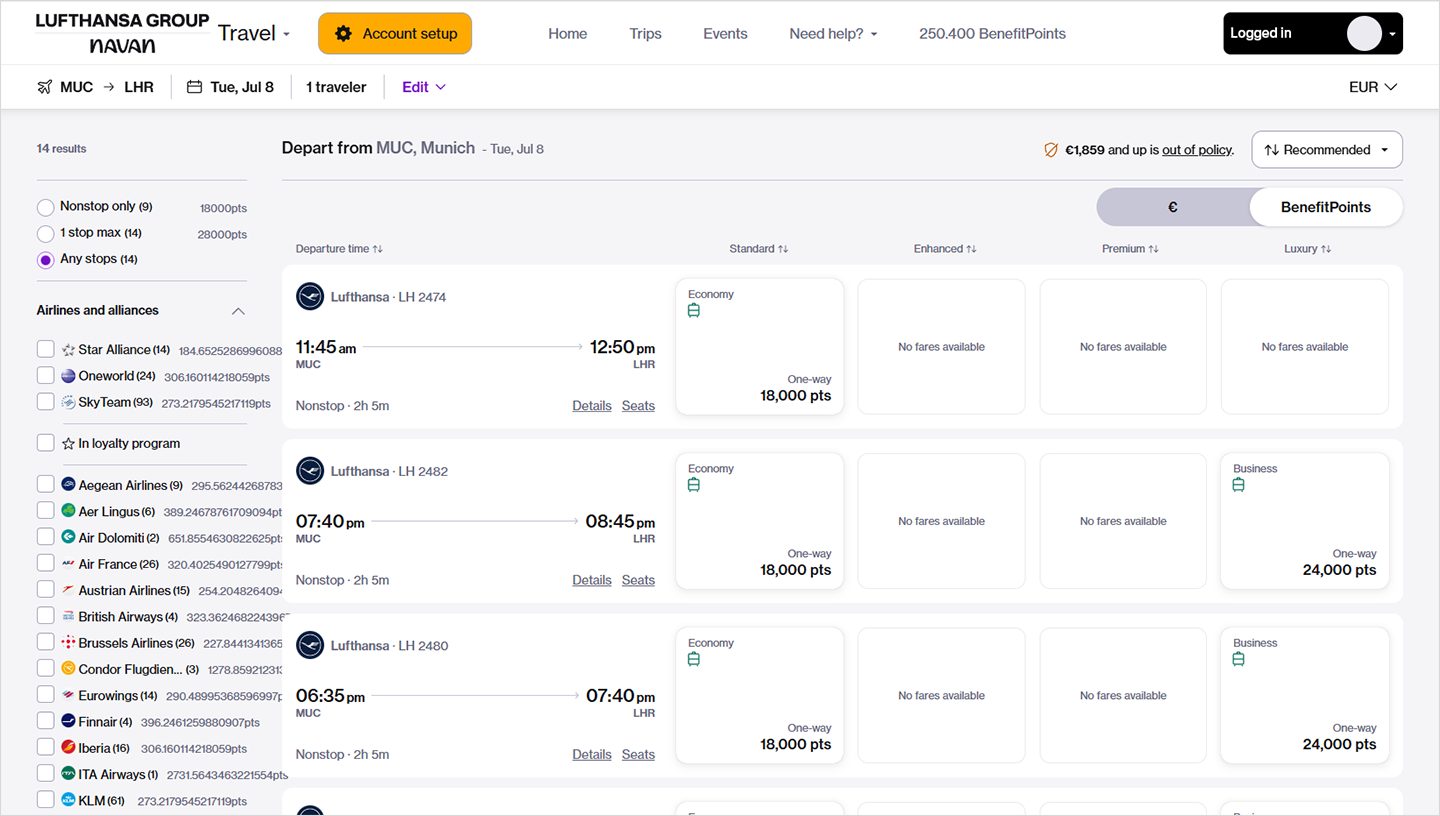Click the Departure time sort arrows

(x=378, y=249)
